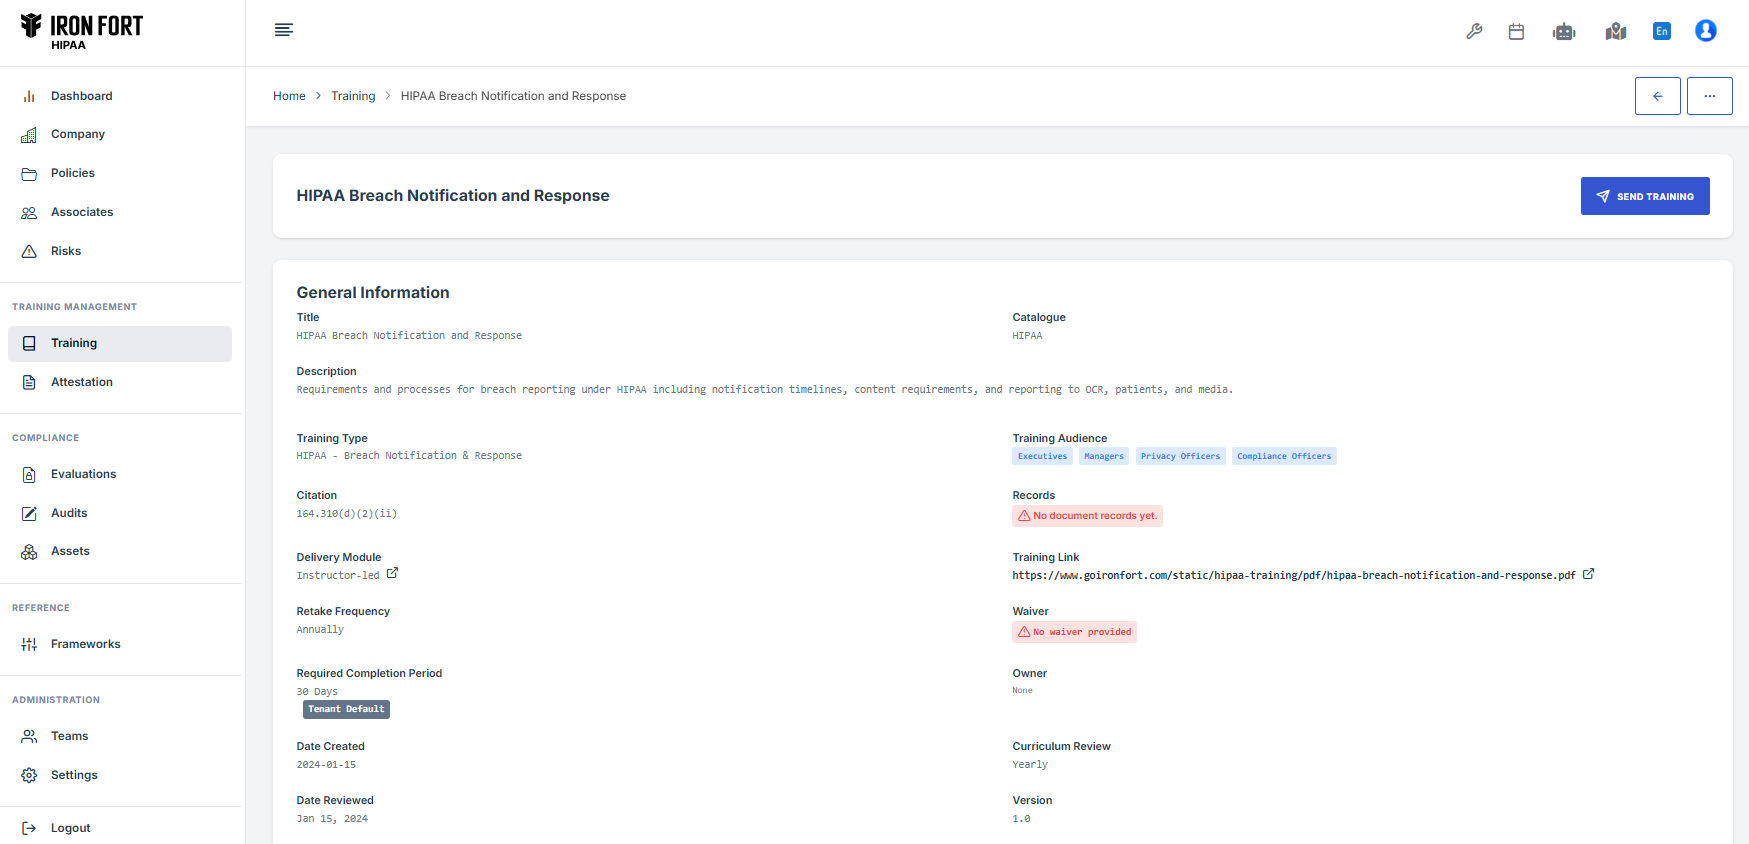1749x844 pixels.
Task: Navigate to Training breadcrumb
Action: [x=353, y=96]
